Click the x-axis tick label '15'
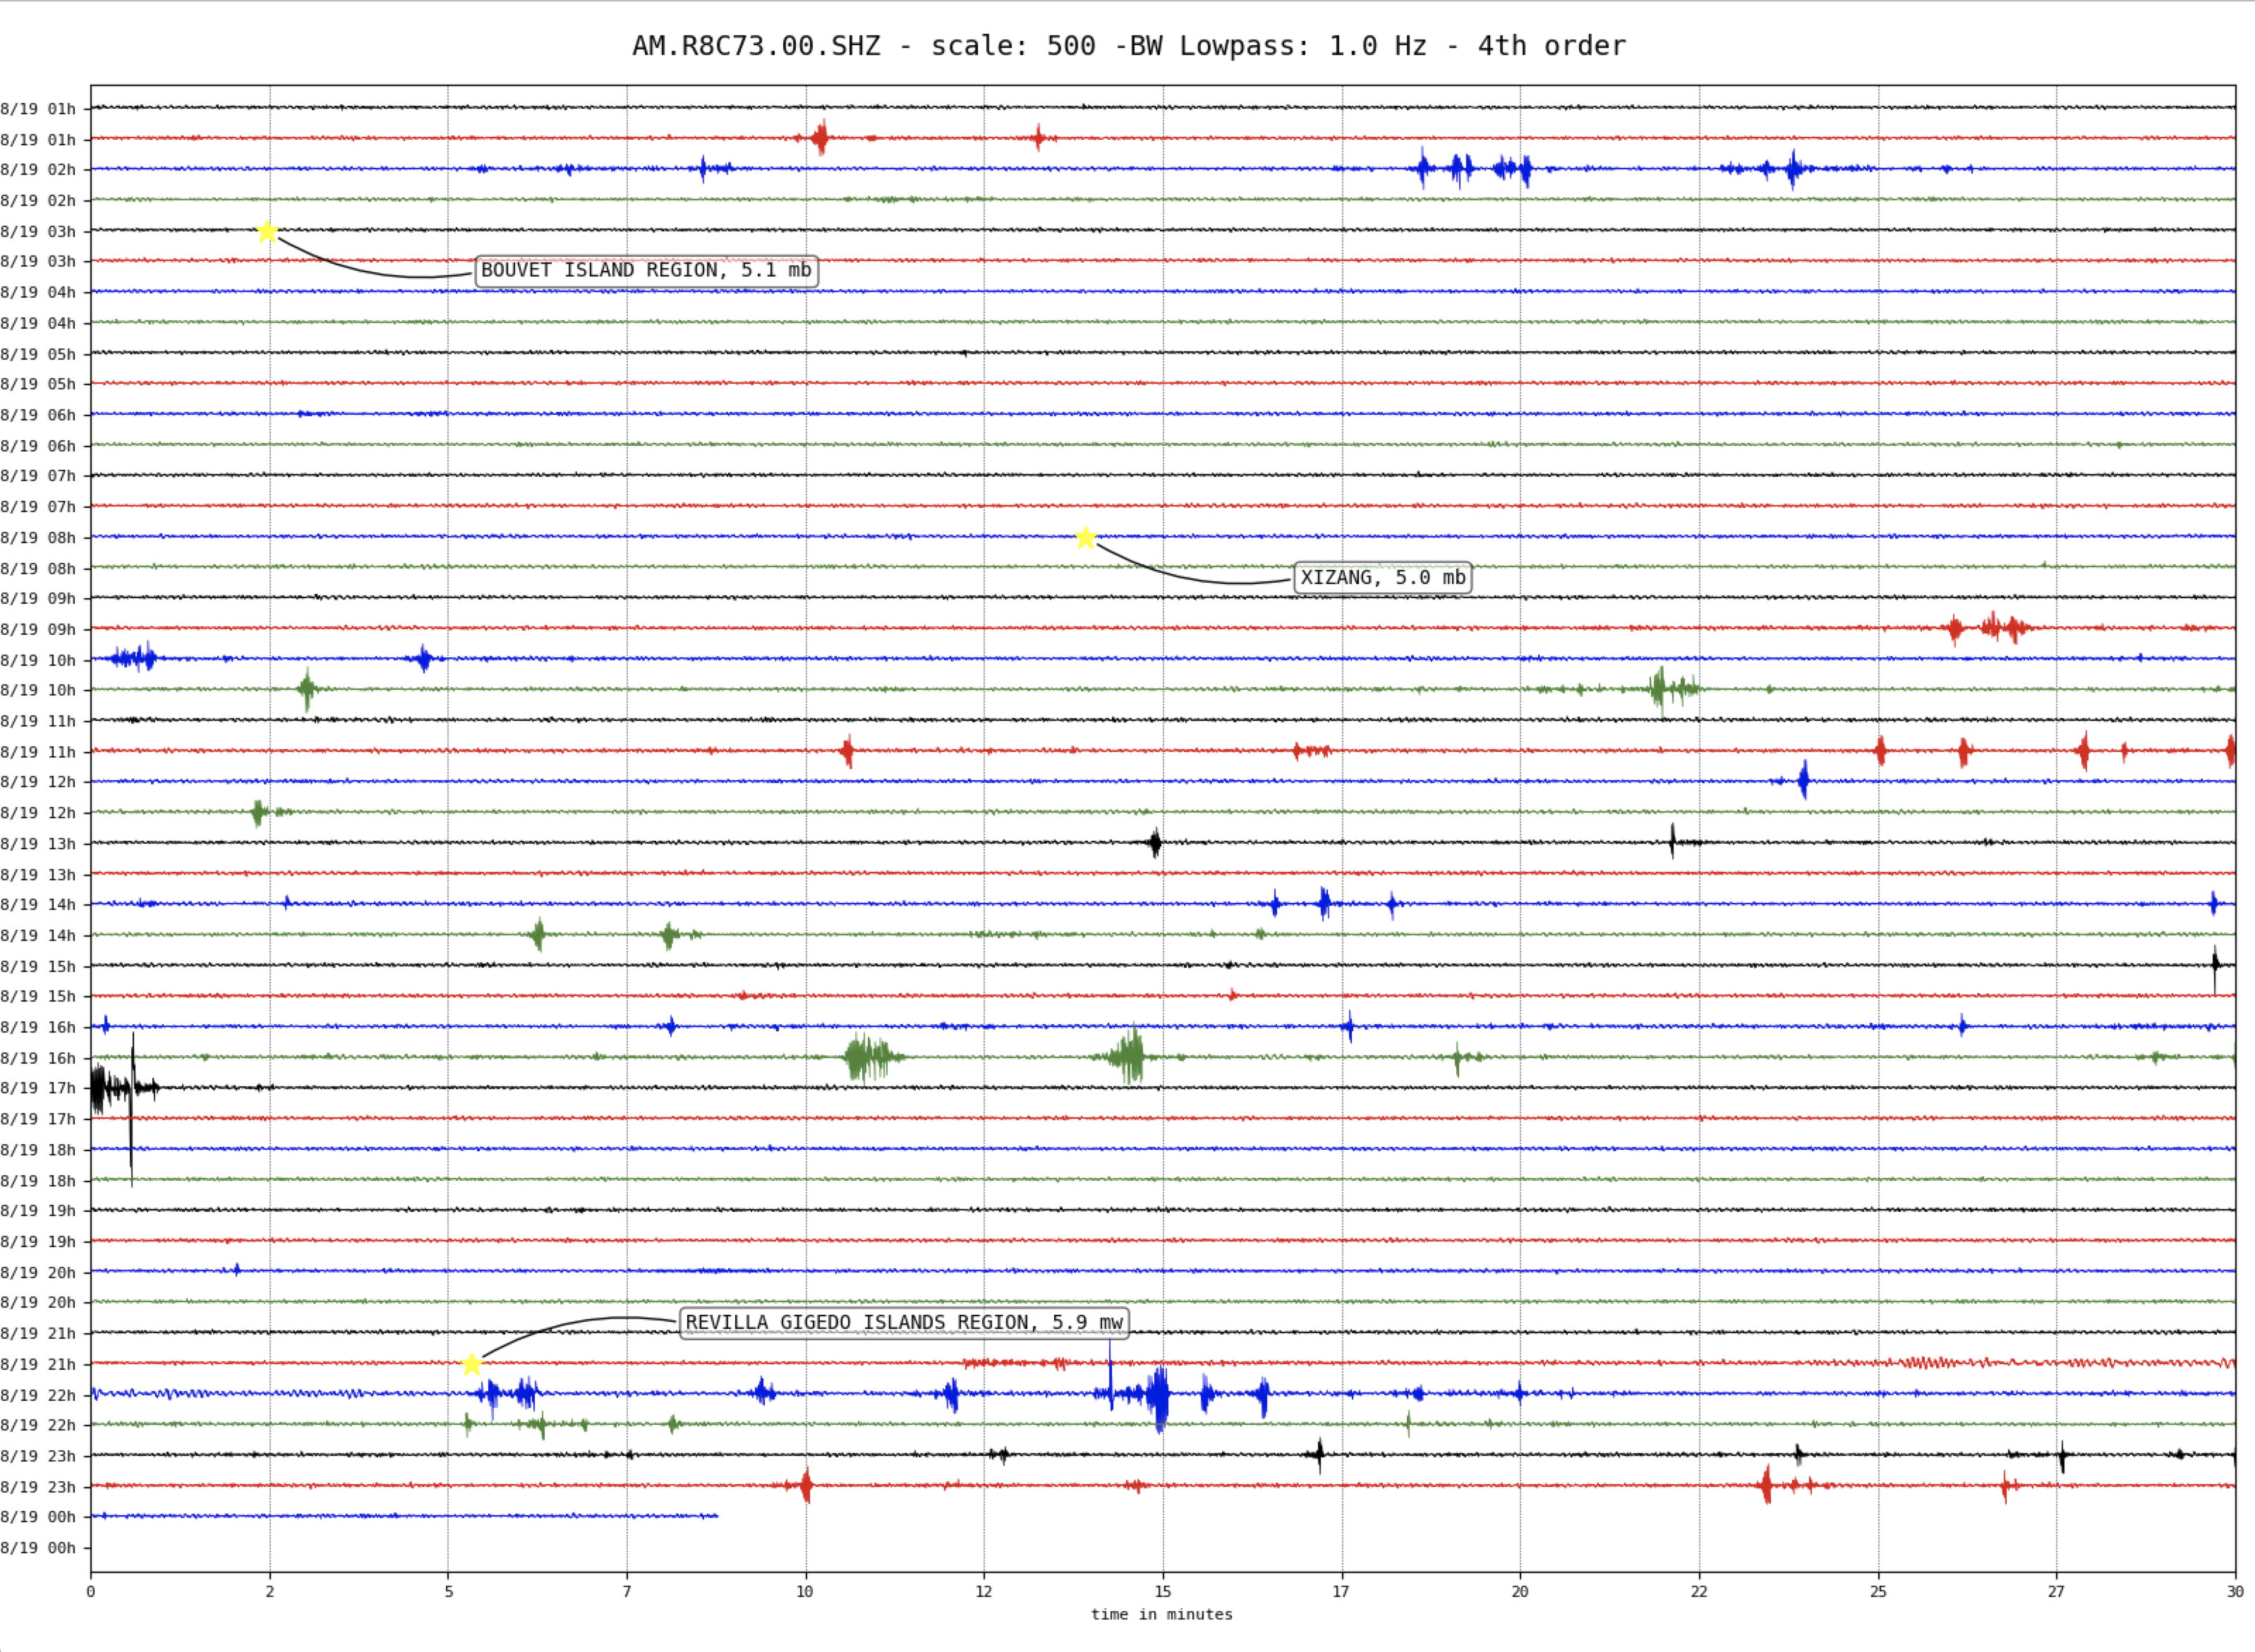2255x1652 pixels. pyautogui.click(x=1163, y=1592)
